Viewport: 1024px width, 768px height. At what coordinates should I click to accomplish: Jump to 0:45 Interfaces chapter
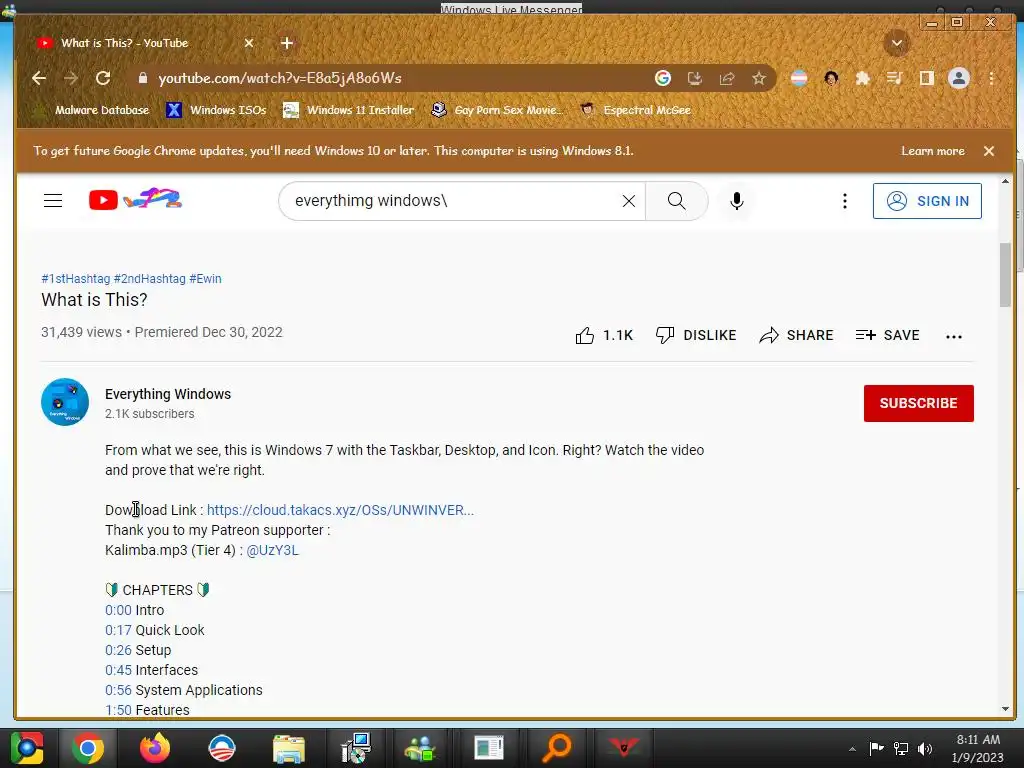(x=118, y=670)
